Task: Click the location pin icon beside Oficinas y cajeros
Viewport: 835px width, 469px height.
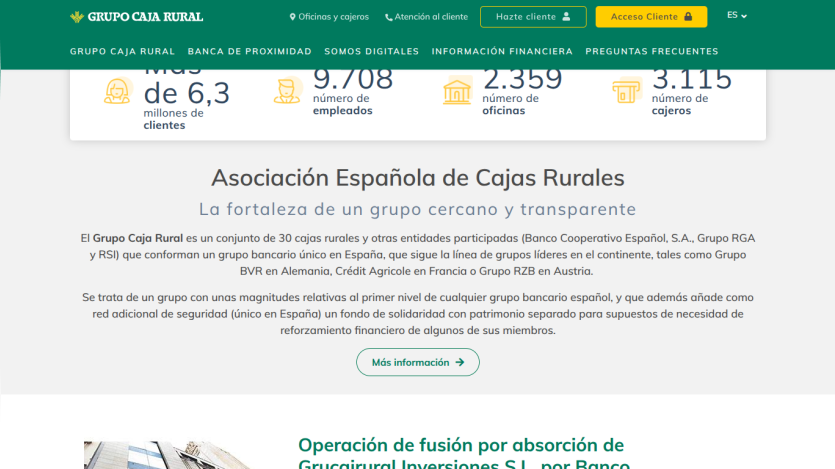Action: coord(292,17)
